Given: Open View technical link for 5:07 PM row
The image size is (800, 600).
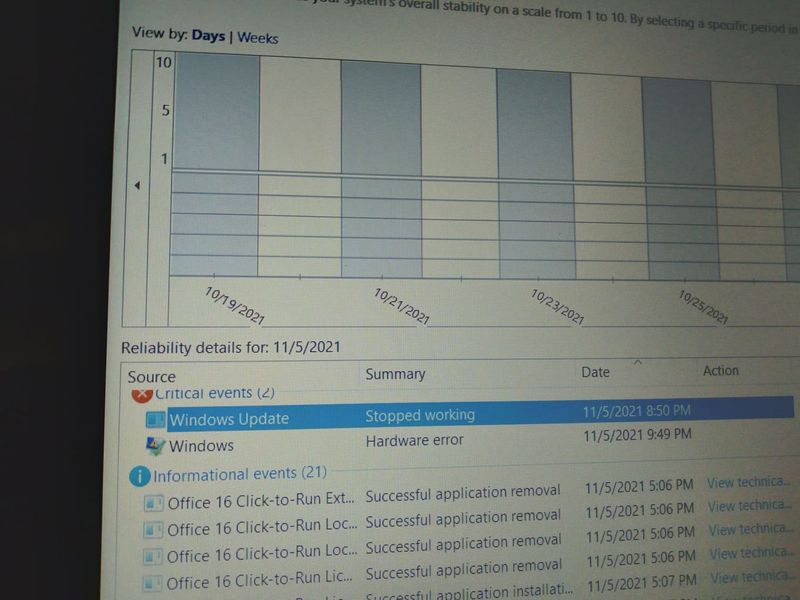Looking at the screenshot, I should pyautogui.click(x=751, y=577).
